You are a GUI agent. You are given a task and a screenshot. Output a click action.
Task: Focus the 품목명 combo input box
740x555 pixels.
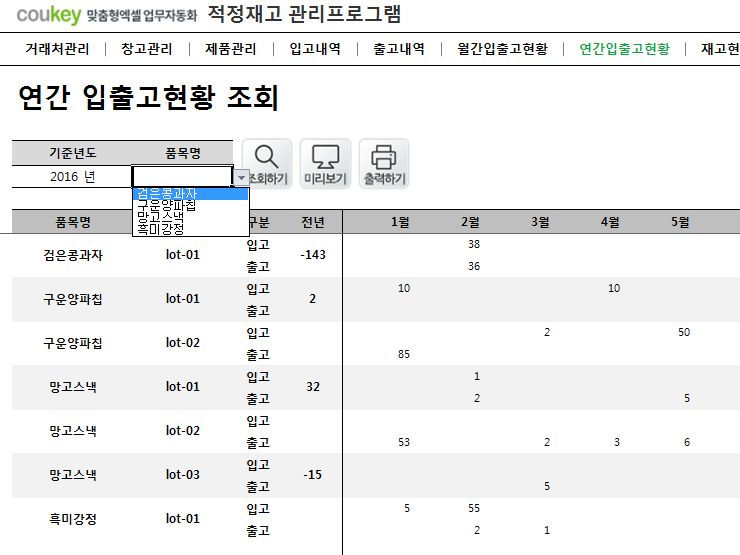[183, 177]
